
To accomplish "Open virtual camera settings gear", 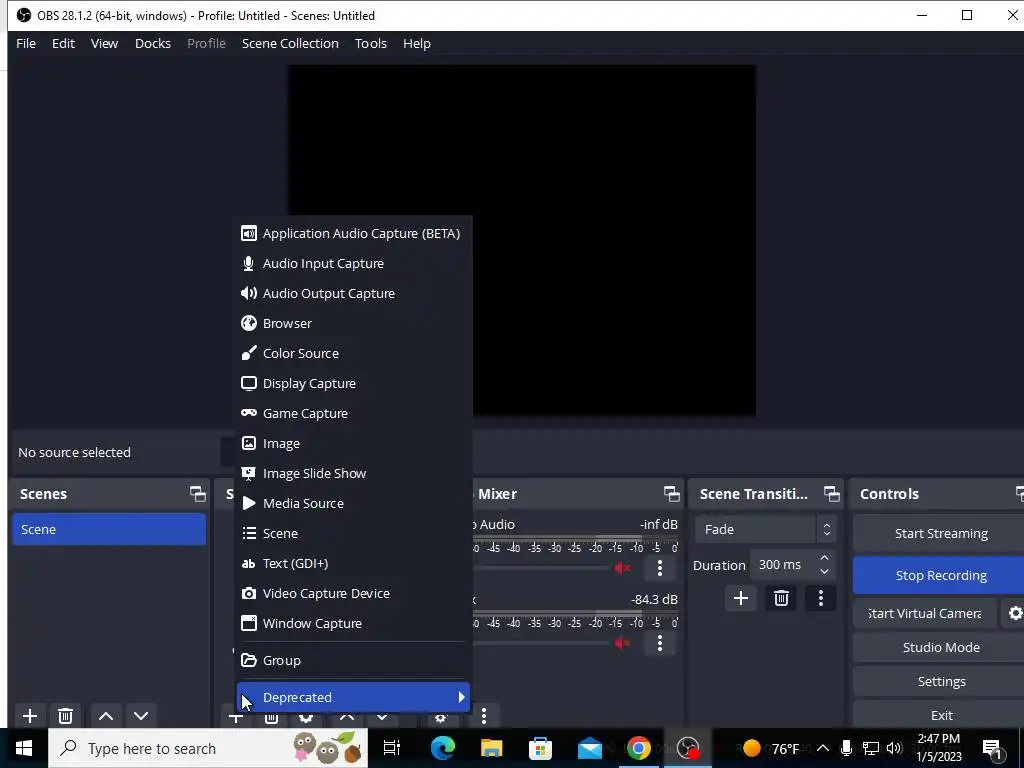I will pos(1015,613).
